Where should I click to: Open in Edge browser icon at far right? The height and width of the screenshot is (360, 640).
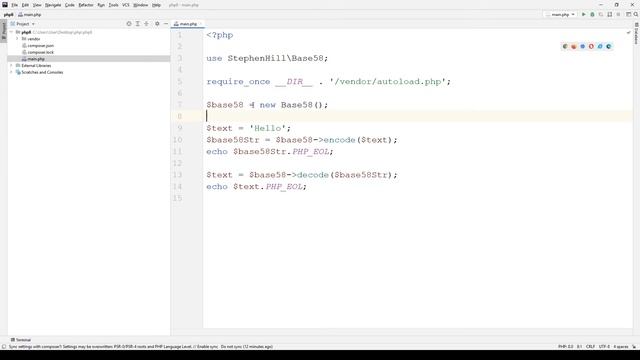[609, 47]
